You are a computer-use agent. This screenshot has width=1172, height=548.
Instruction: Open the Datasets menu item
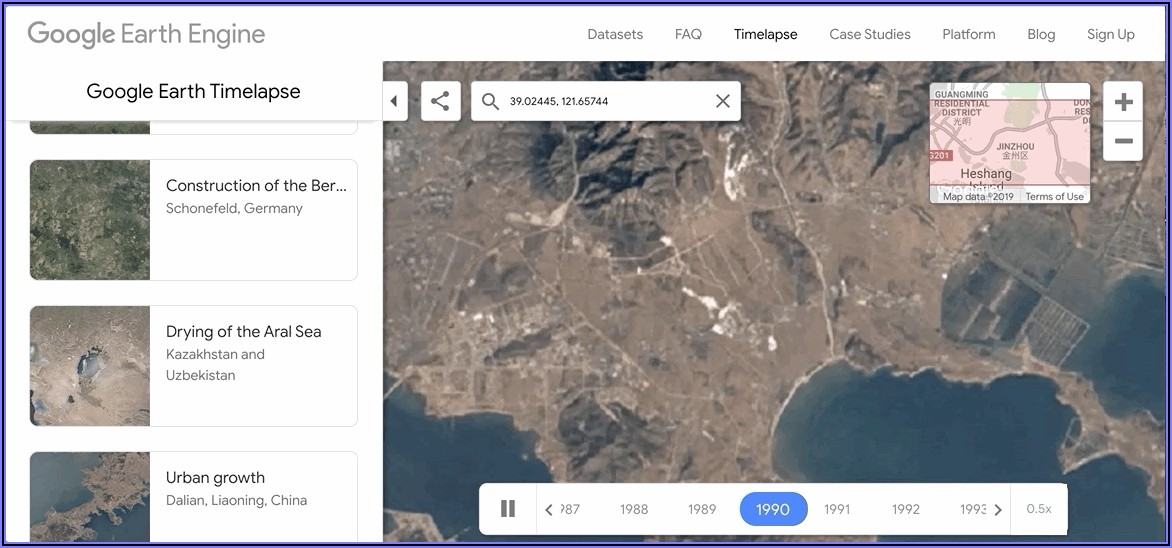(615, 34)
